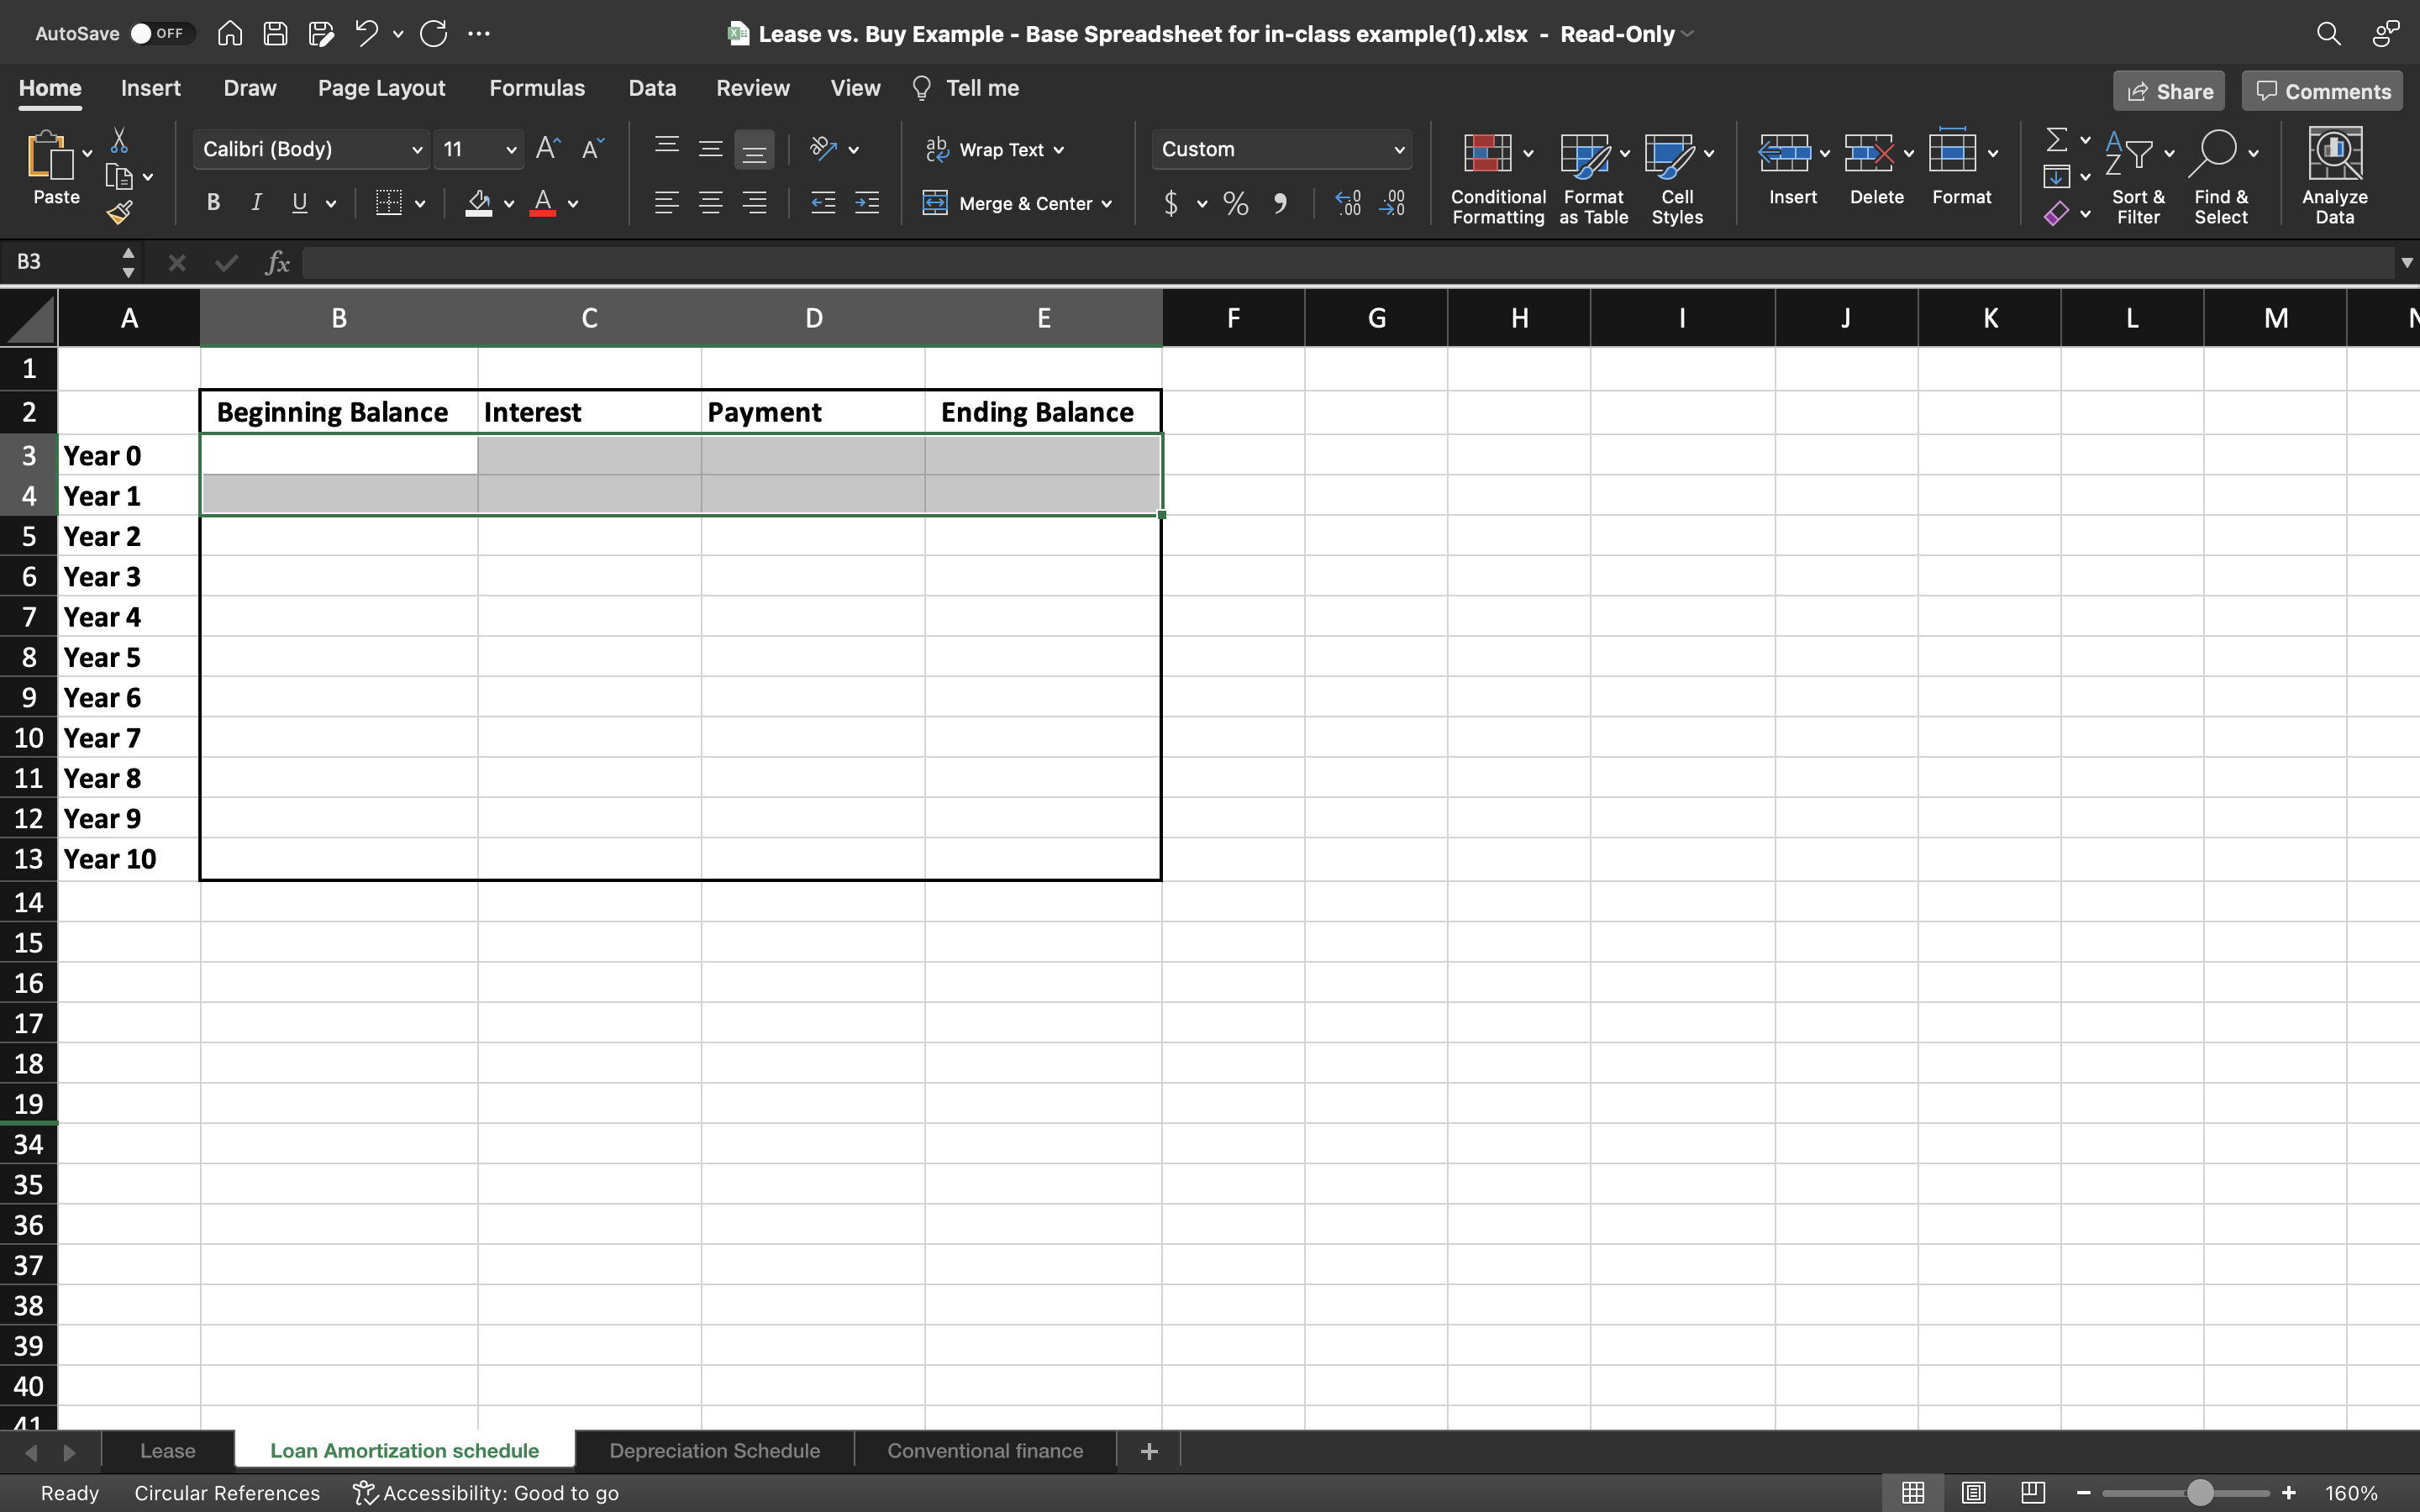Click the Cut scissors icon
2420x1512 pixels.
[119, 140]
